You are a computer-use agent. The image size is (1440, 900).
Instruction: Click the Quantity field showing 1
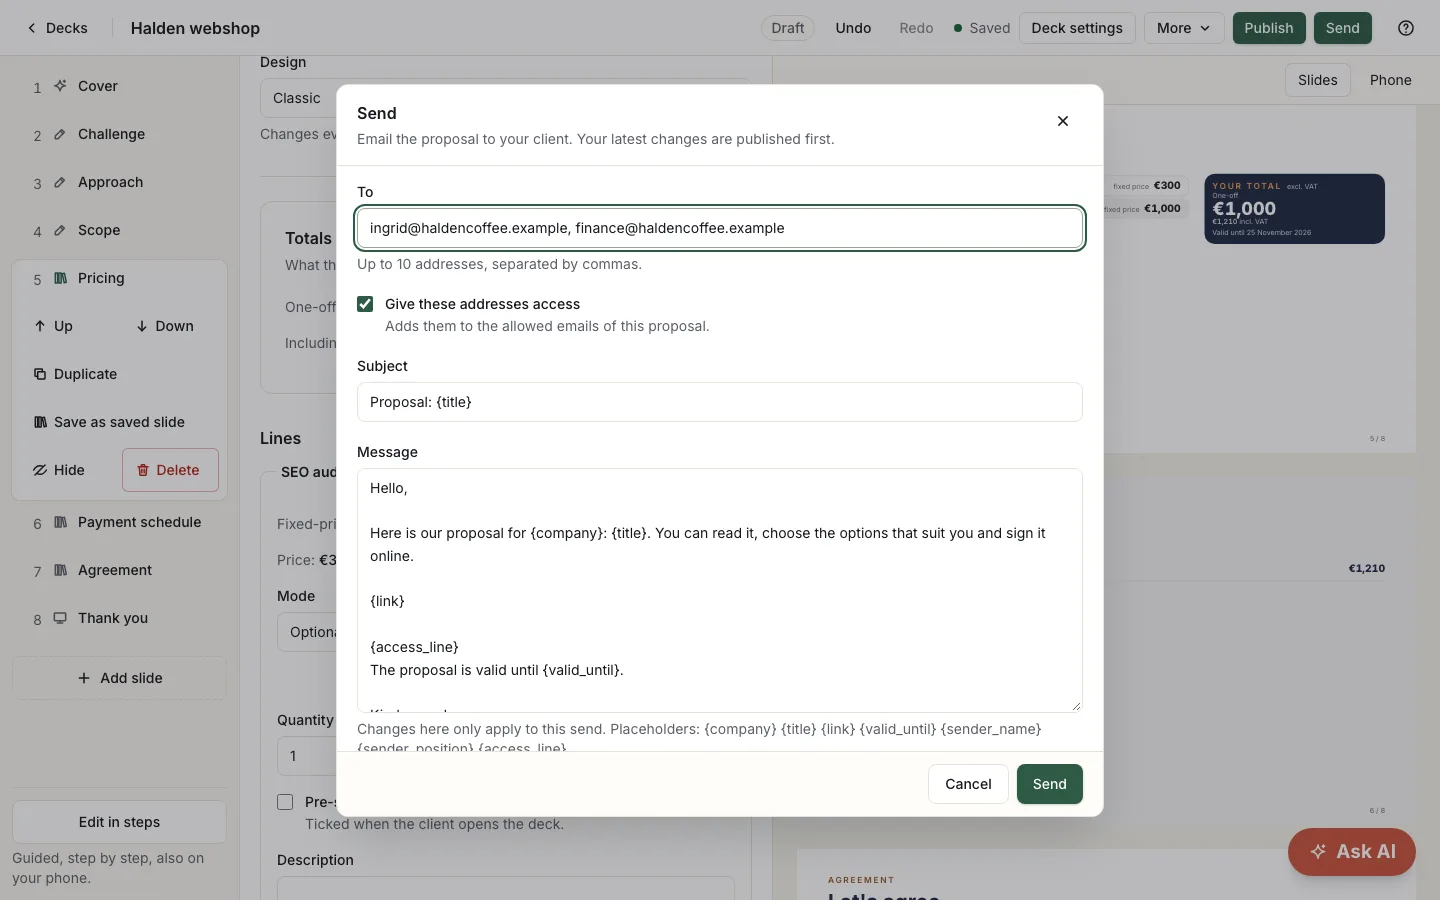pyautogui.click(x=307, y=756)
